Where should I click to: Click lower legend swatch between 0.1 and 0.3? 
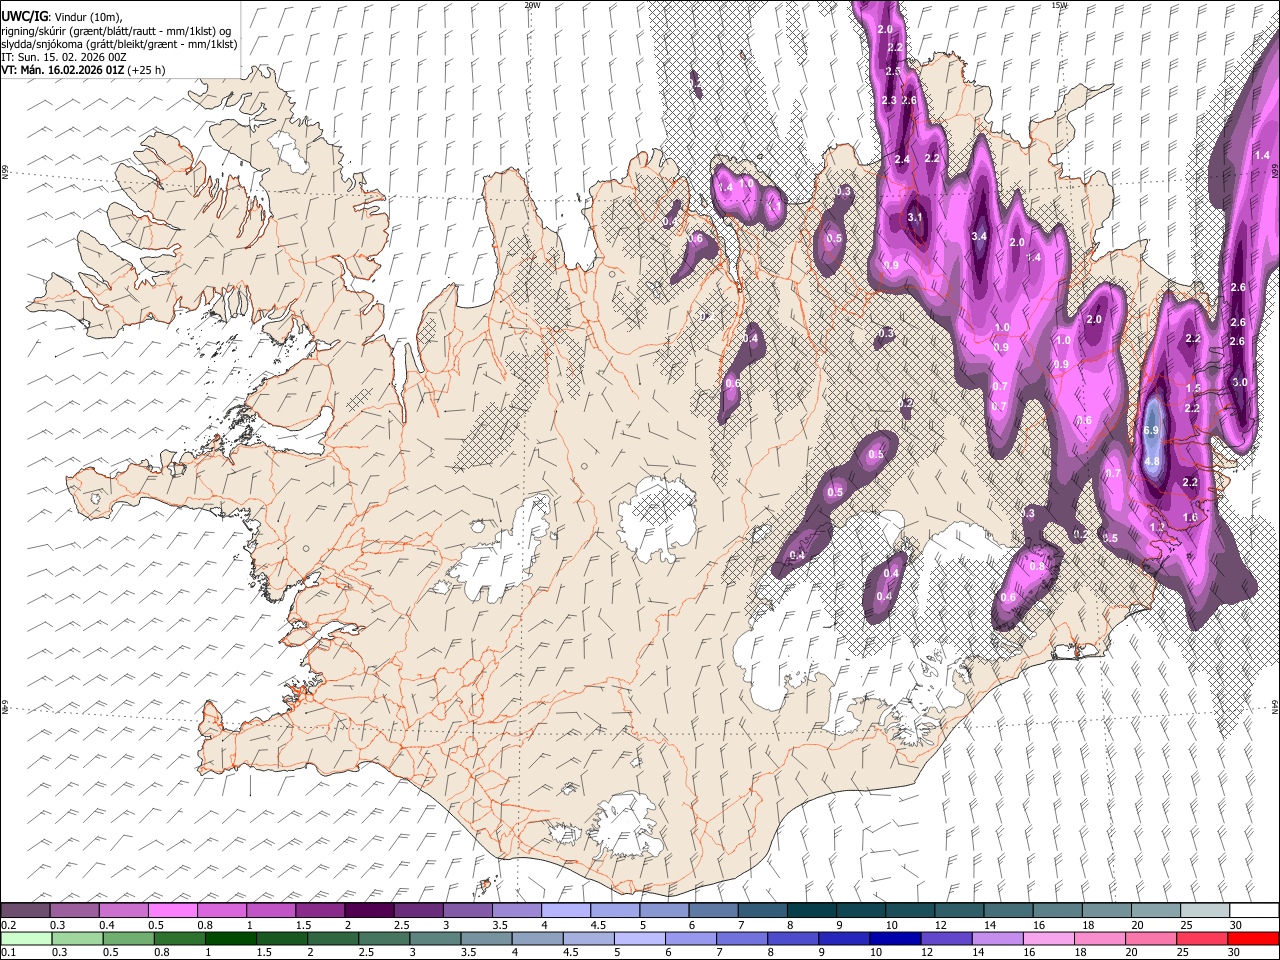(x=25, y=938)
